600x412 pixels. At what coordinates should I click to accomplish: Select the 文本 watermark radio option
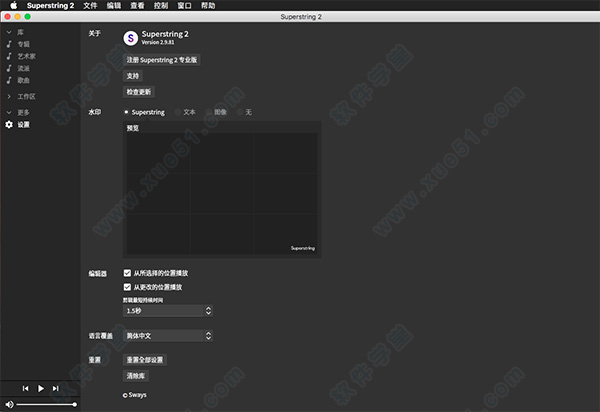point(178,112)
